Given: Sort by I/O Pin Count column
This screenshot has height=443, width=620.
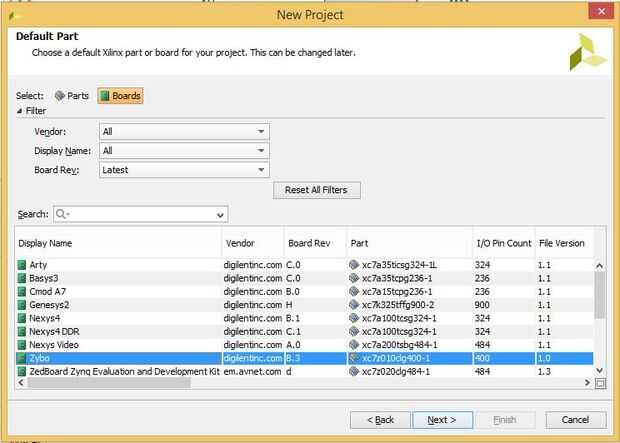Looking at the screenshot, I should (504, 243).
